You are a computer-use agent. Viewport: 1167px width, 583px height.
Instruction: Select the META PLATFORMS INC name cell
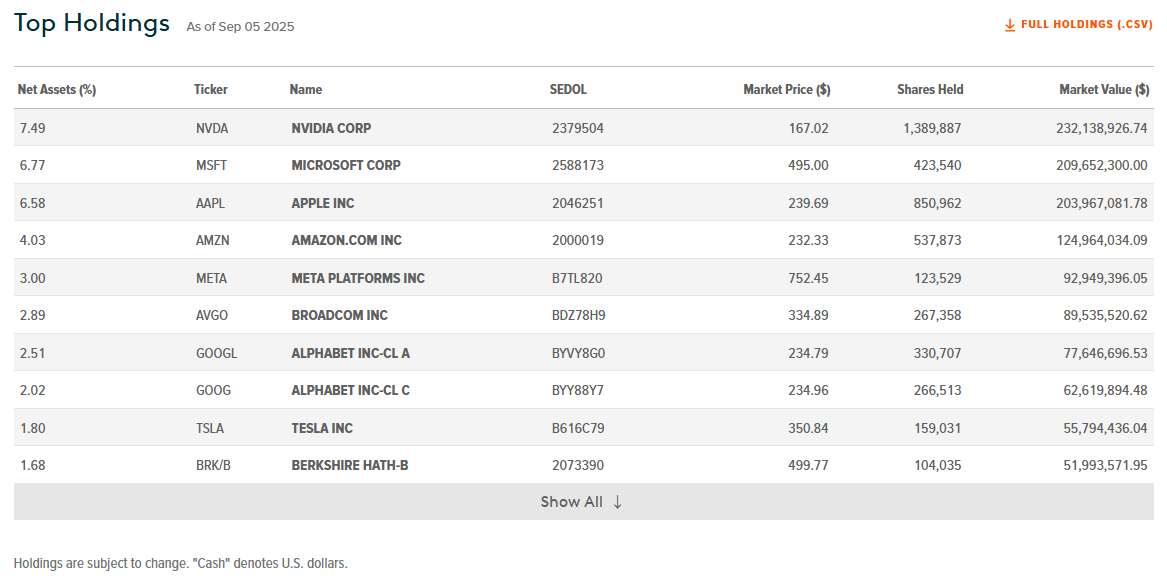coord(358,278)
